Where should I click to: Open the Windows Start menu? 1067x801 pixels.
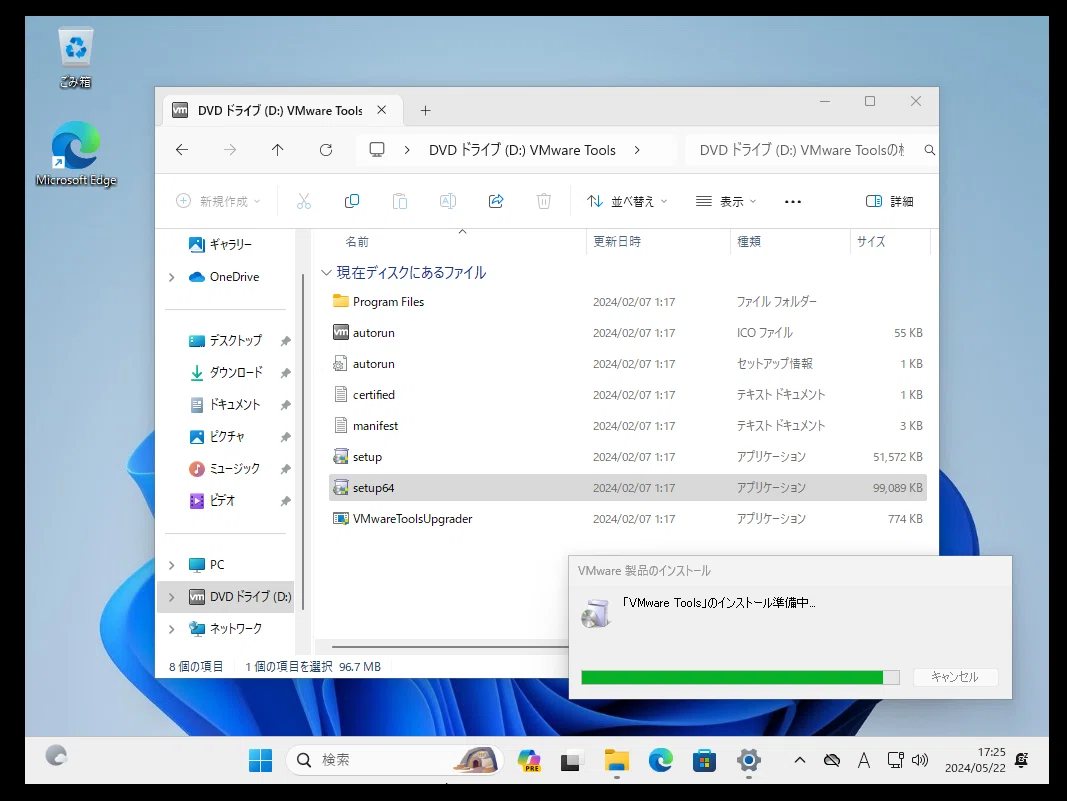260,760
